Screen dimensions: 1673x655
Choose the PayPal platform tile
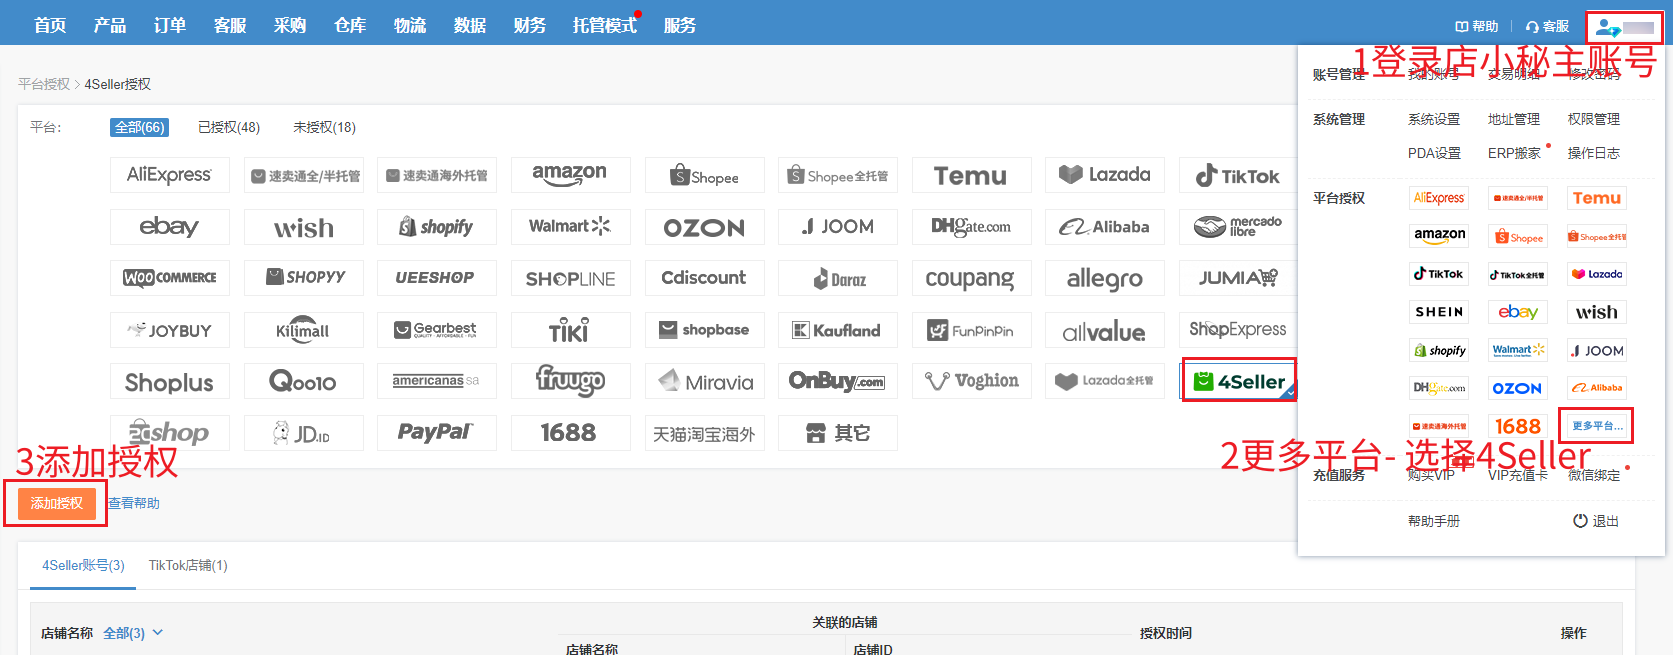click(x=436, y=433)
